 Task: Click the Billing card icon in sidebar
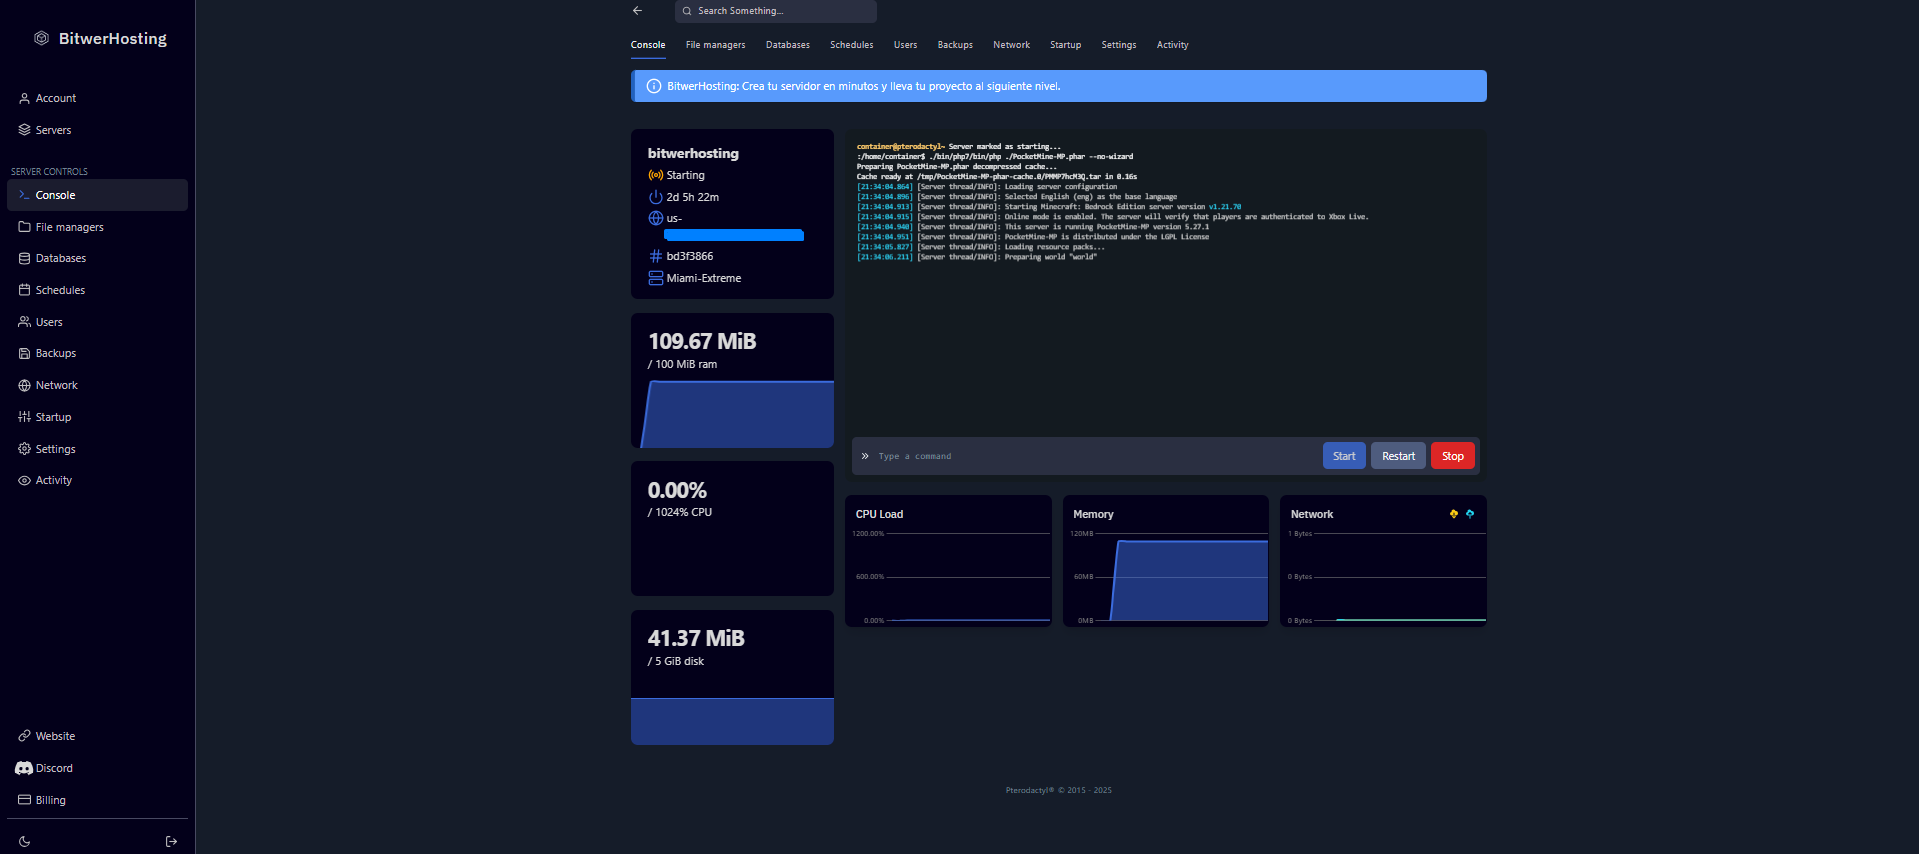[x=24, y=800]
